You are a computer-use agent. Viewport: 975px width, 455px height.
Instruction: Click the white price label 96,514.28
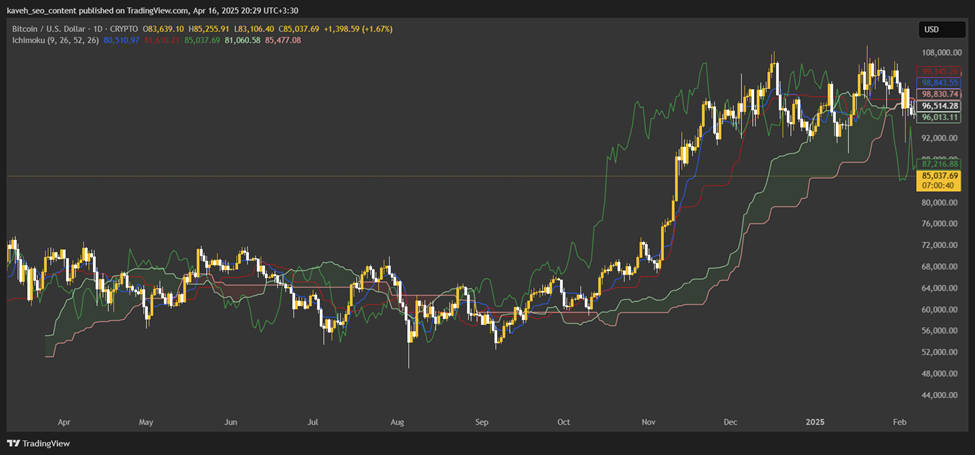[x=940, y=106]
